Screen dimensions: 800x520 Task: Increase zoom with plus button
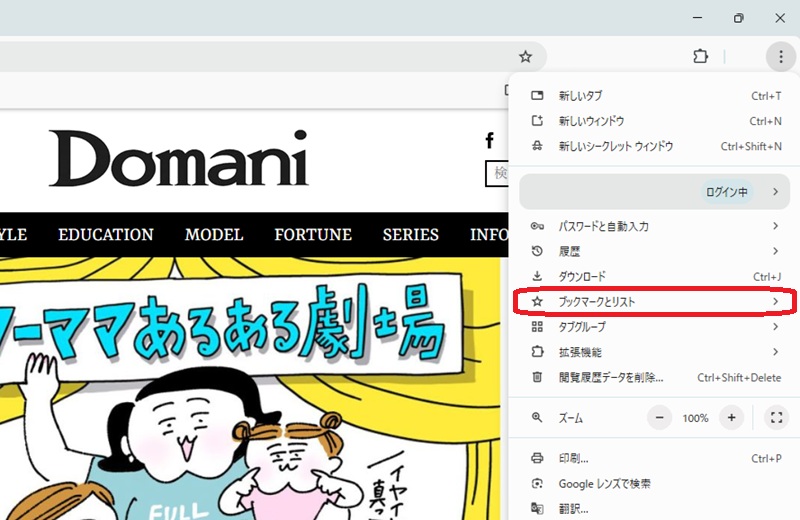tap(731, 418)
